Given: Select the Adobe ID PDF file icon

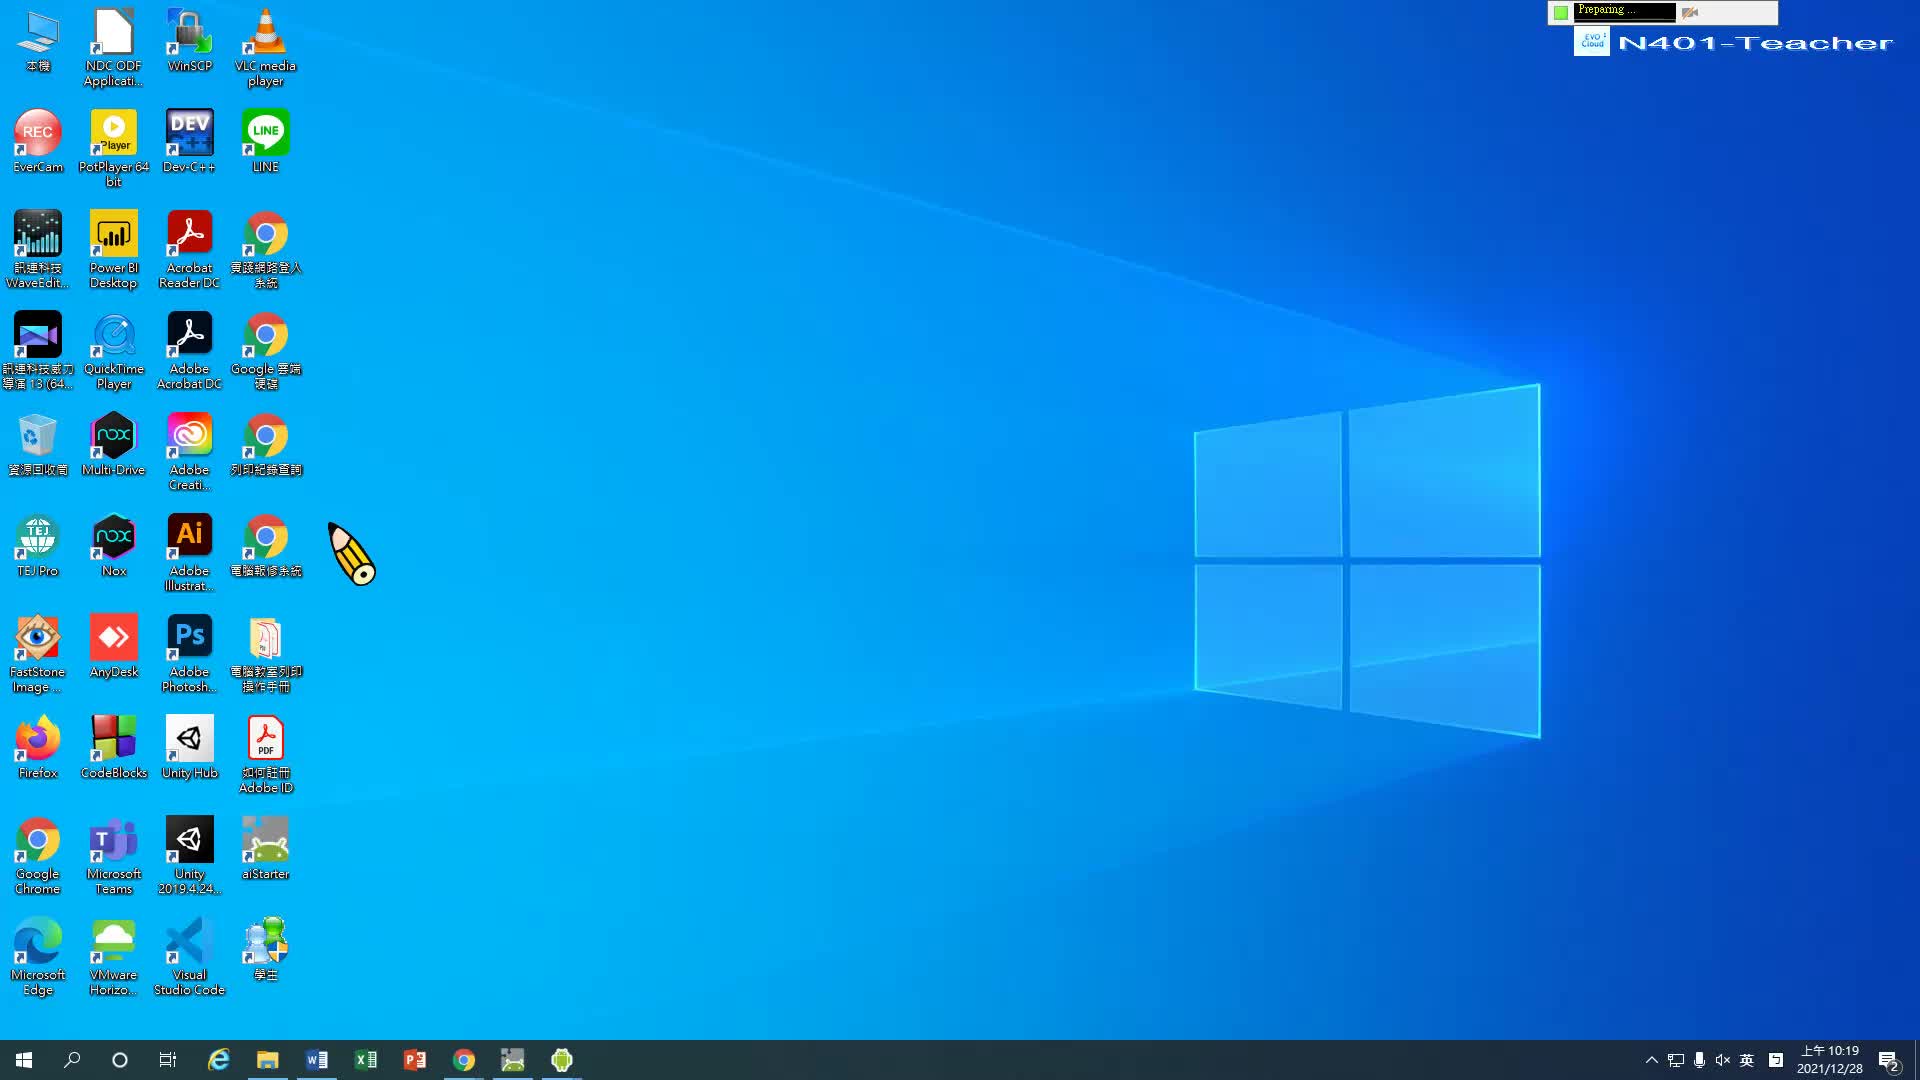Looking at the screenshot, I should (265, 754).
